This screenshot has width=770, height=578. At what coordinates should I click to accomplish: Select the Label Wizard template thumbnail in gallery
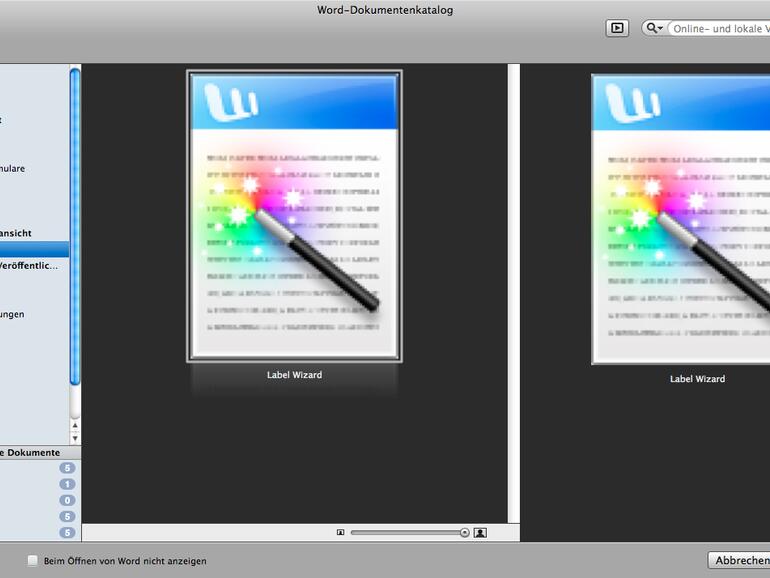pos(294,216)
